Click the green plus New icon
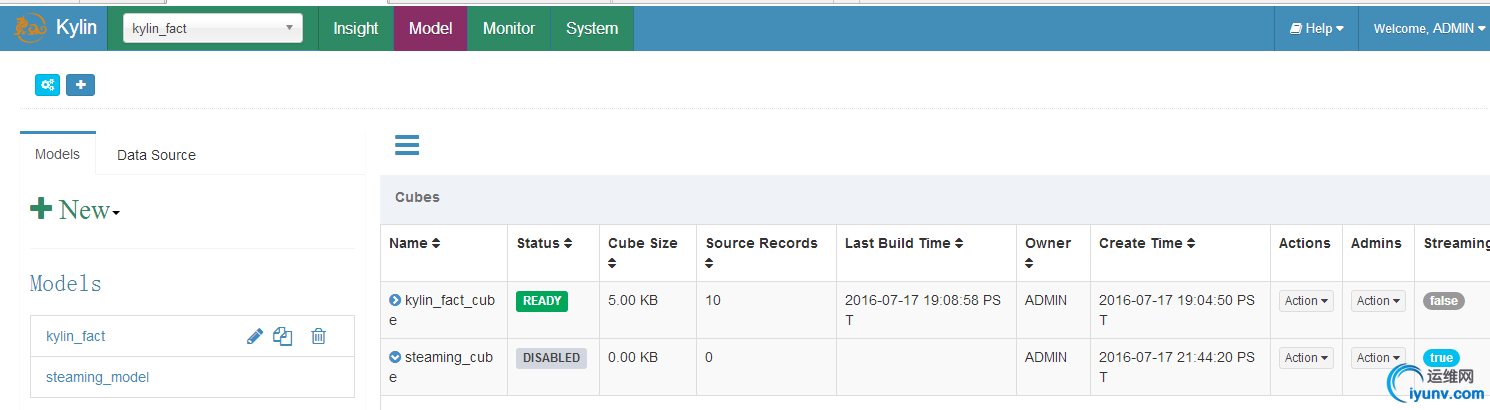1490x410 pixels. click(41, 208)
